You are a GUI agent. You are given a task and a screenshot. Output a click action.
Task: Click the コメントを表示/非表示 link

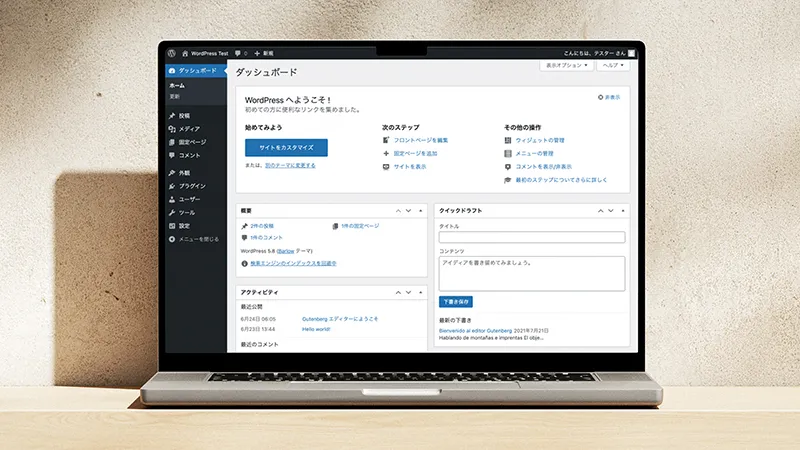click(543, 167)
